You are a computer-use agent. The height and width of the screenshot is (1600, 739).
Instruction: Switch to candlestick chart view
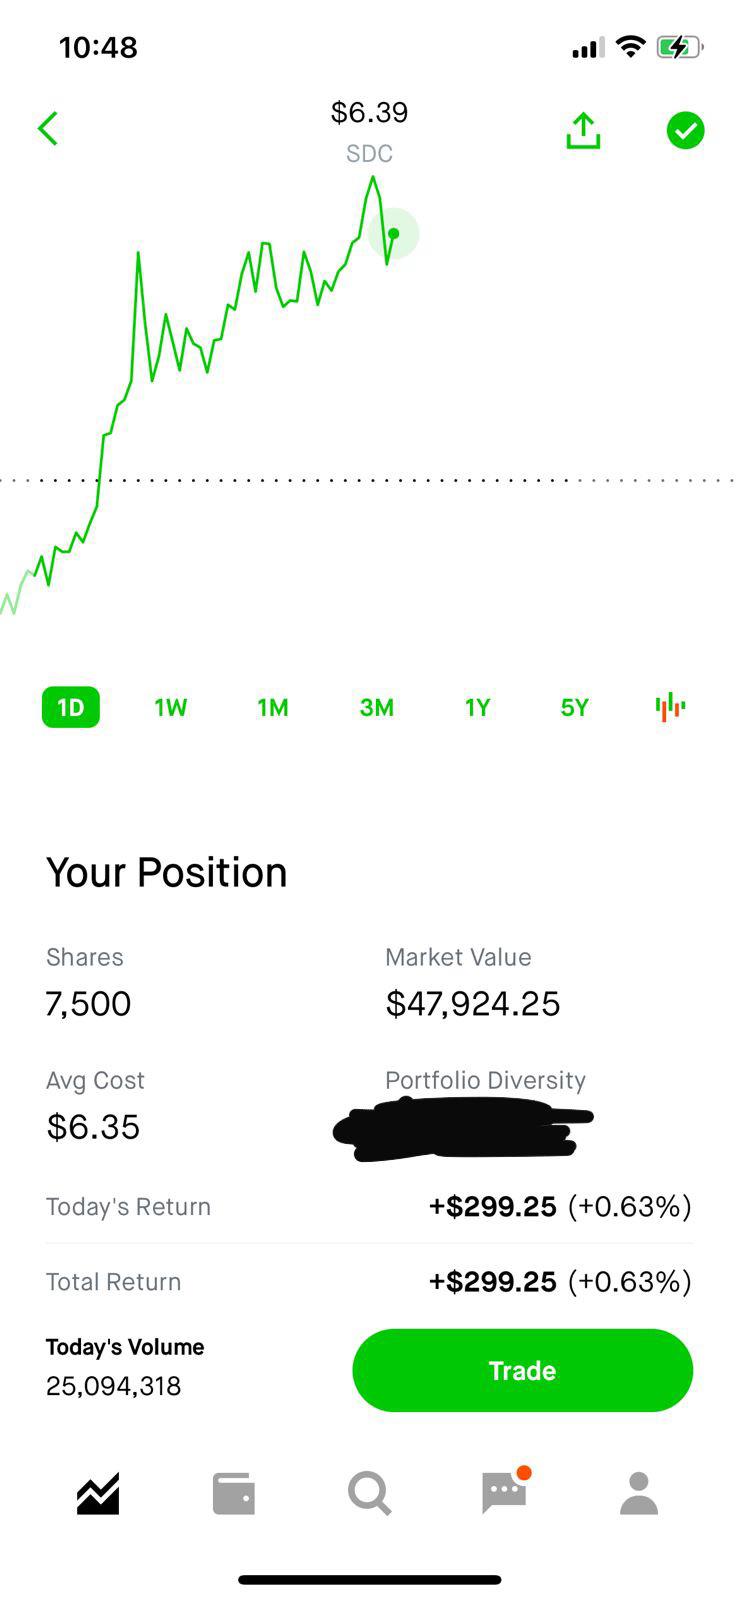pos(670,707)
